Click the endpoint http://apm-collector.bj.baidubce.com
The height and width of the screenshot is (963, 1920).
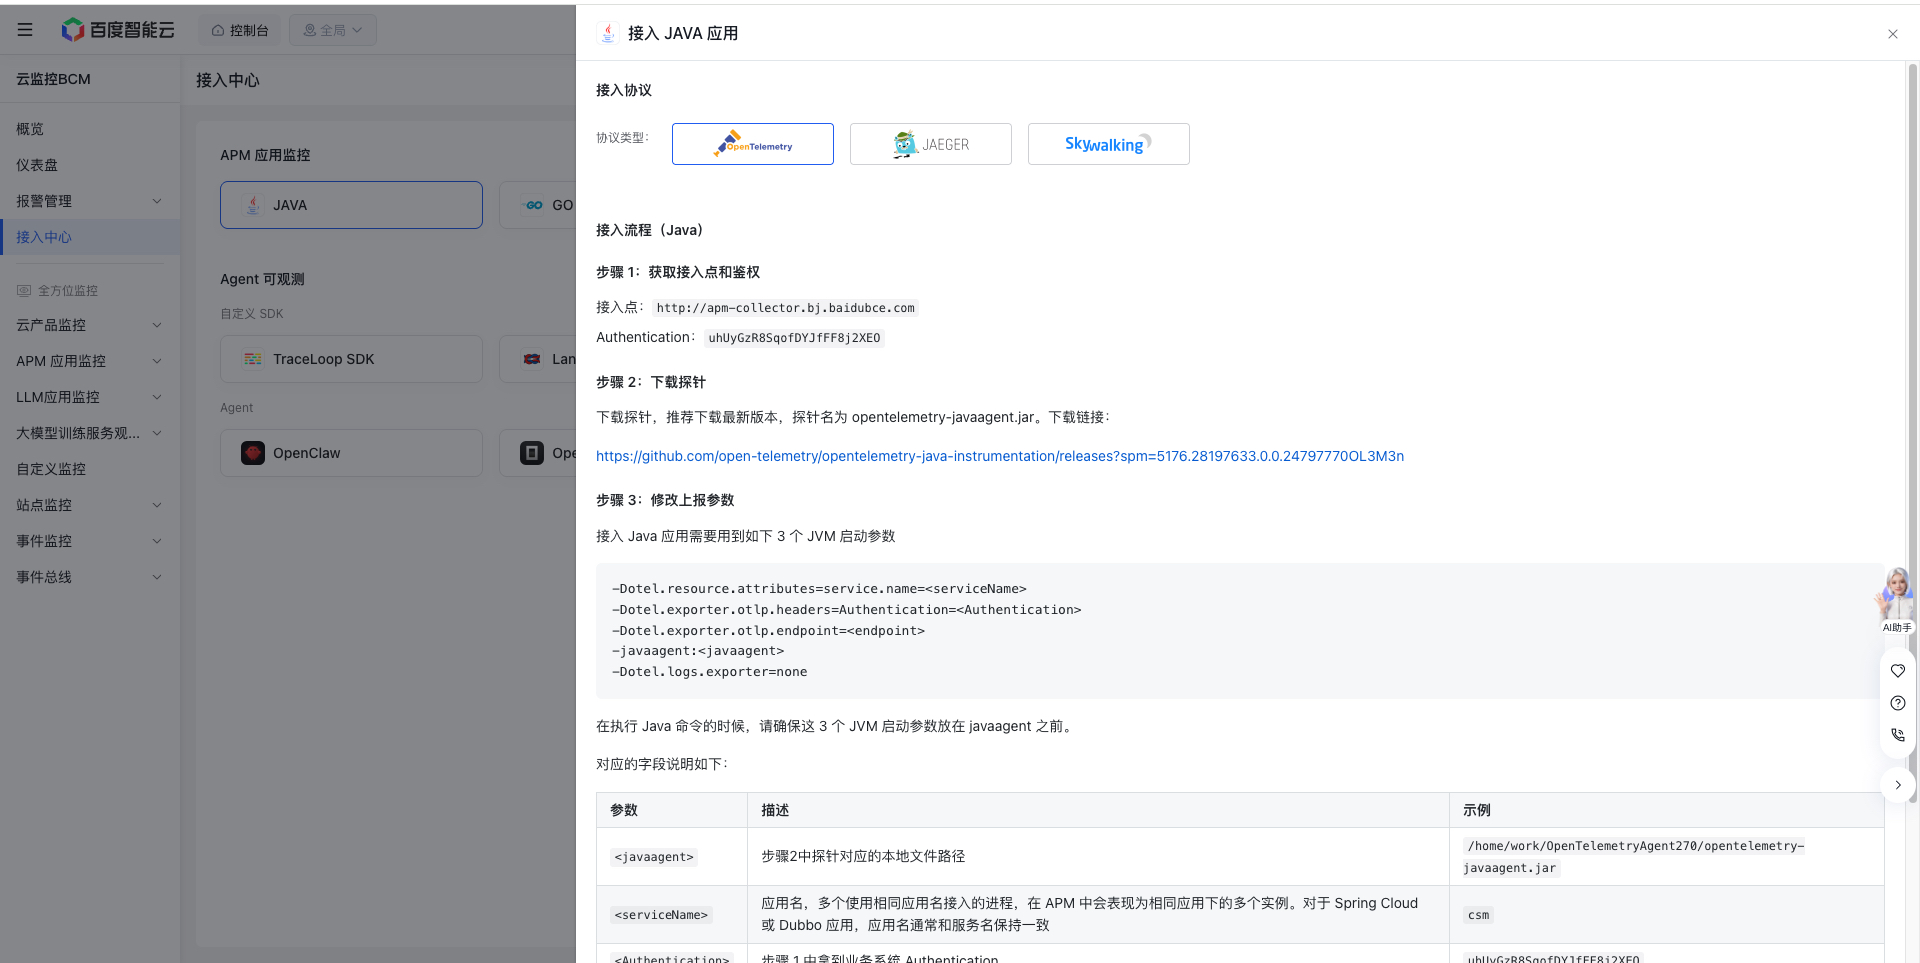click(785, 308)
